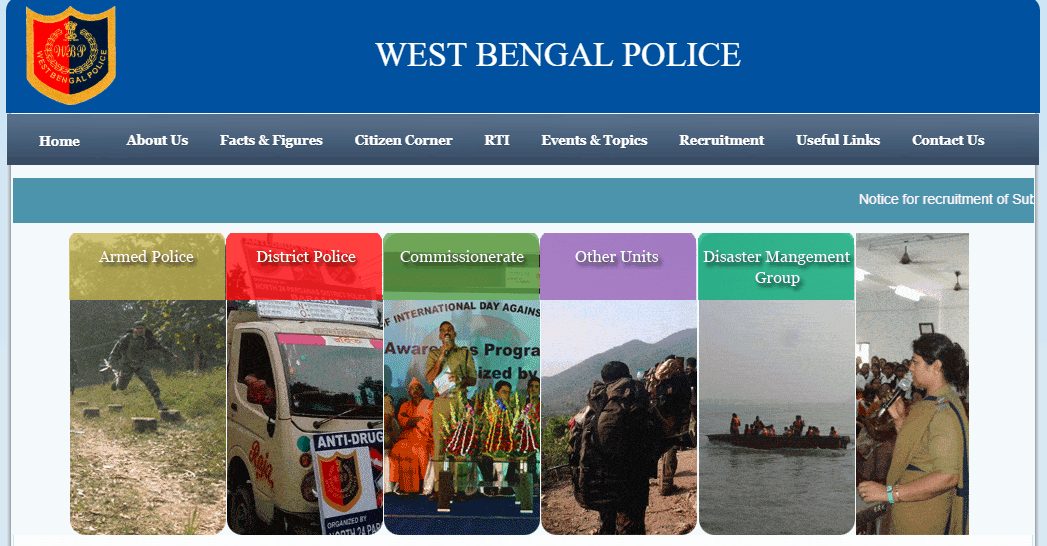
Task: Go to Facts & Figures
Action: 271,140
